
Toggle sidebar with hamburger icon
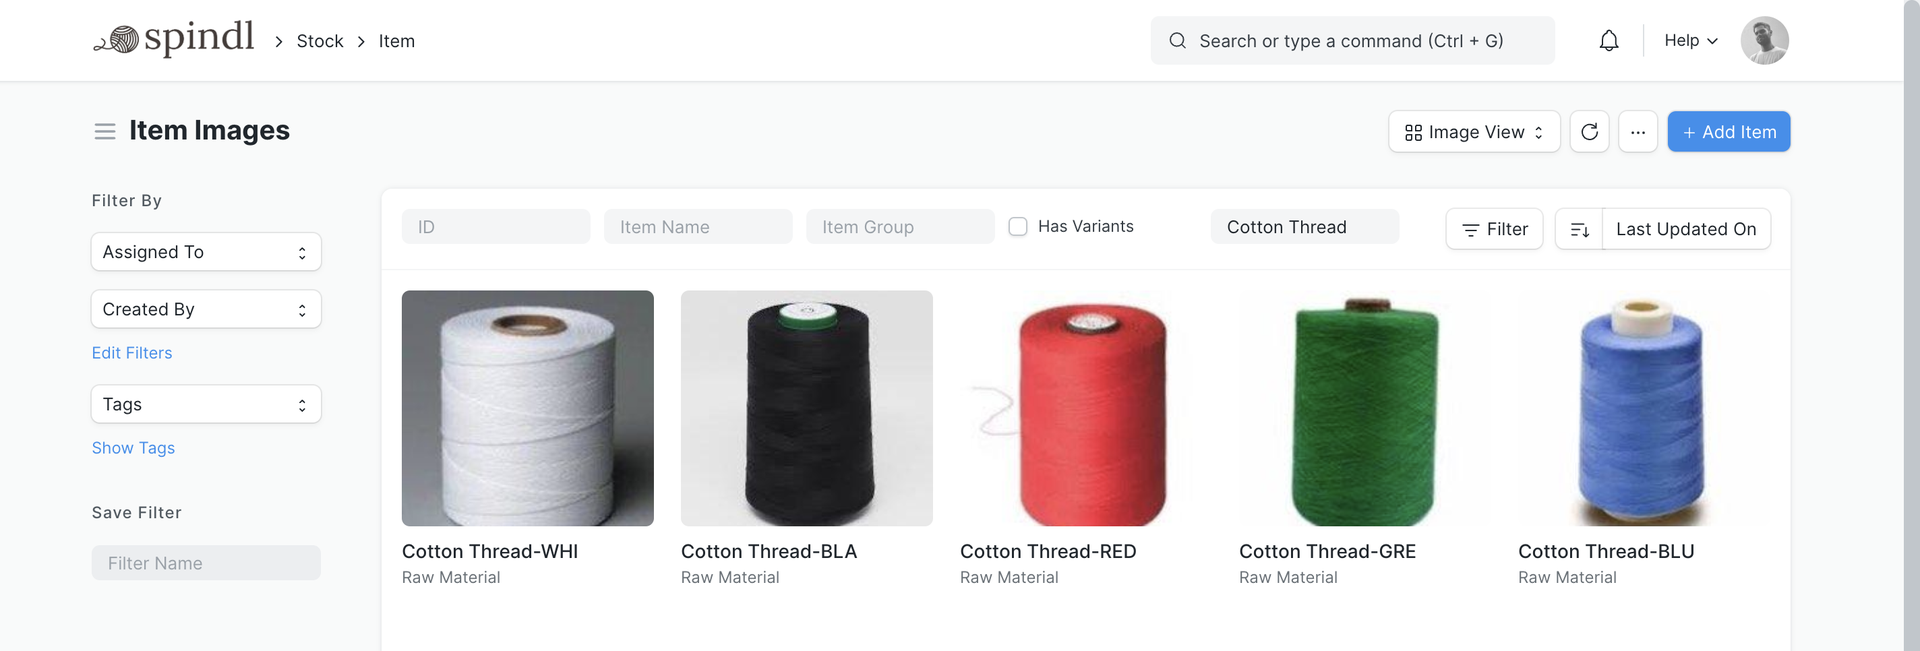point(105,131)
